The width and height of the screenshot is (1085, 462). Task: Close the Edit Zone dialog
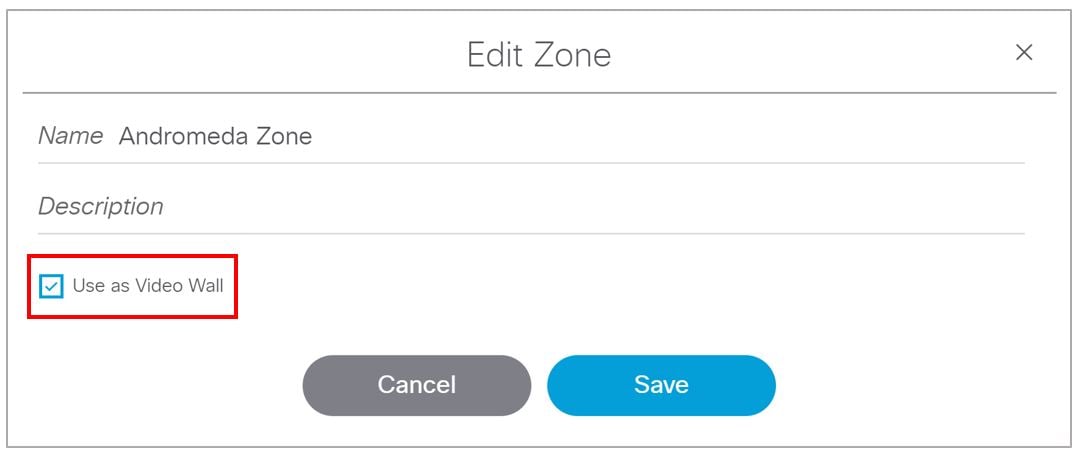click(x=1023, y=53)
